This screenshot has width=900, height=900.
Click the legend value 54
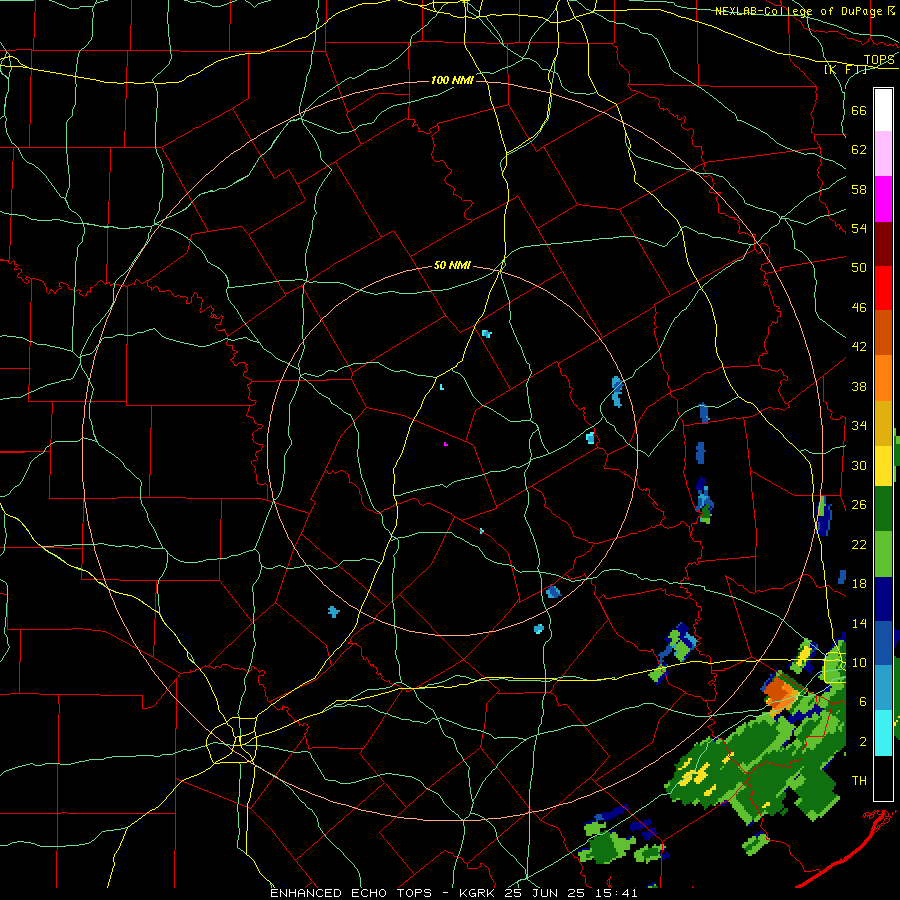(859, 228)
